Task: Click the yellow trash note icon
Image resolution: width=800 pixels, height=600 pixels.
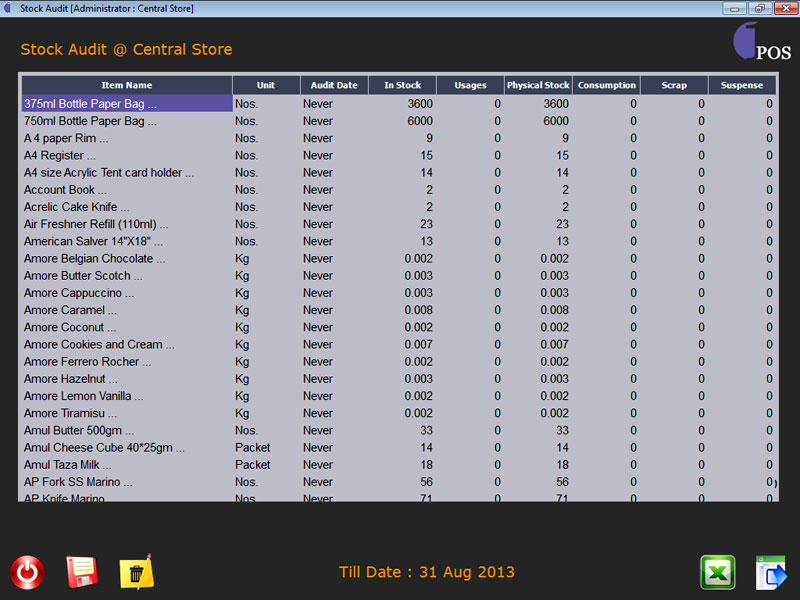Action: pos(136,572)
